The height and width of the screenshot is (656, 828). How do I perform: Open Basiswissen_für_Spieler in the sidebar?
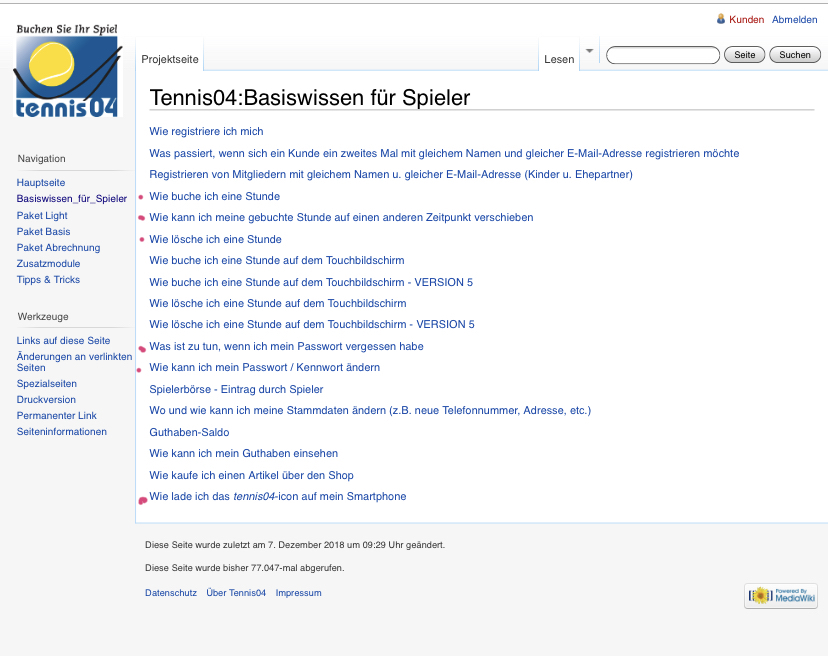(x=72, y=199)
